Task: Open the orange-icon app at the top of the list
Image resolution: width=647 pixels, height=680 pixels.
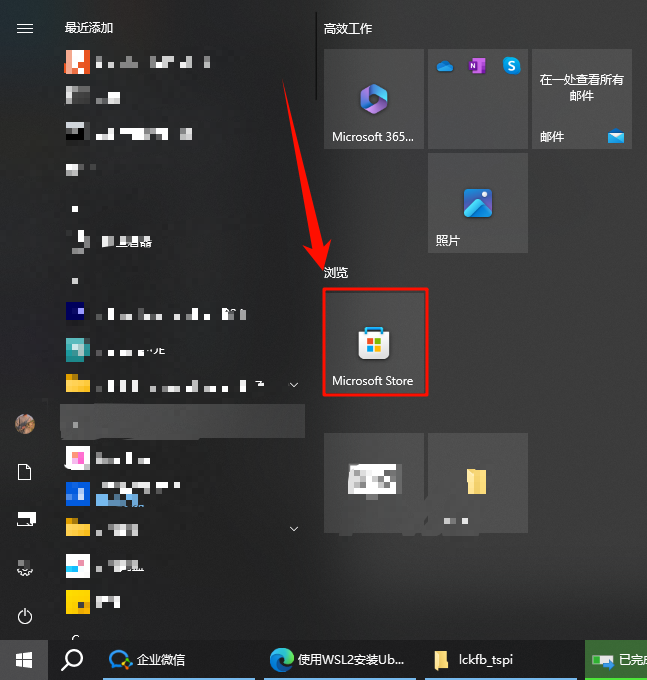Action: 183,62
